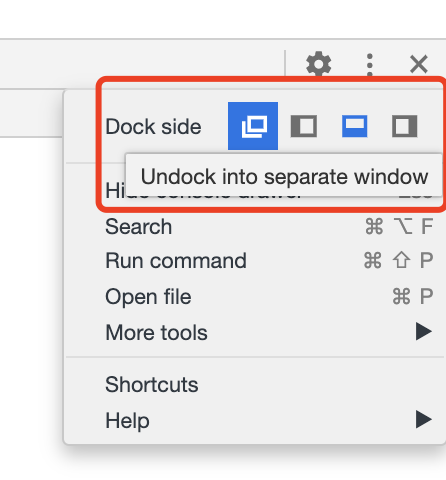446x480 pixels.
Task: Select Run command from the menu
Action: click(x=255, y=260)
